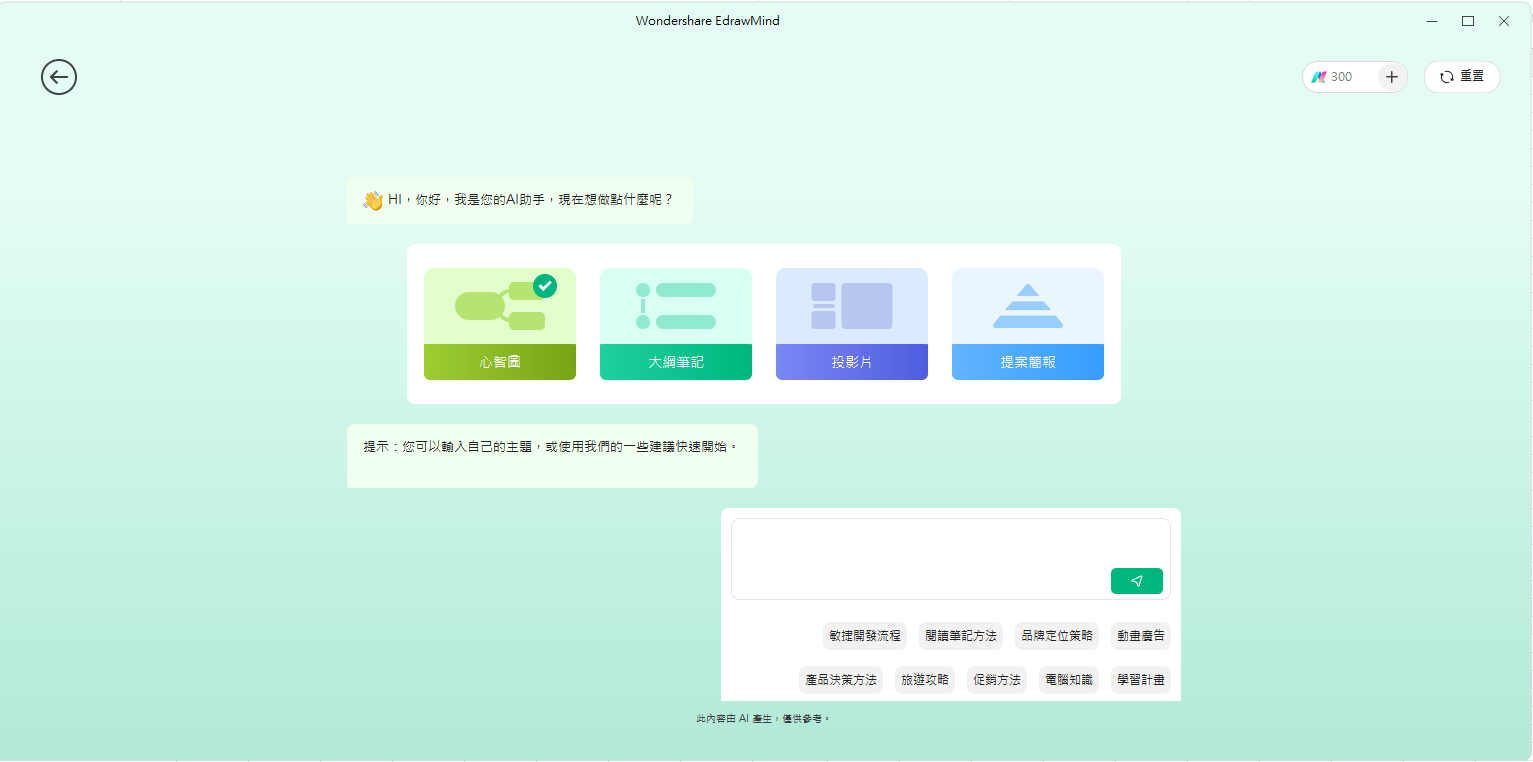Select the 學習計畫 suggested prompt

pos(1141,680)
